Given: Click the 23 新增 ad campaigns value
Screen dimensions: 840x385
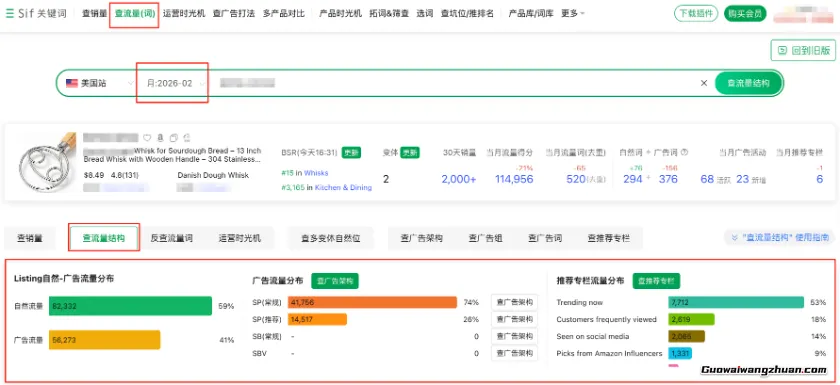Looking at the screenshot, I should 742,179.
